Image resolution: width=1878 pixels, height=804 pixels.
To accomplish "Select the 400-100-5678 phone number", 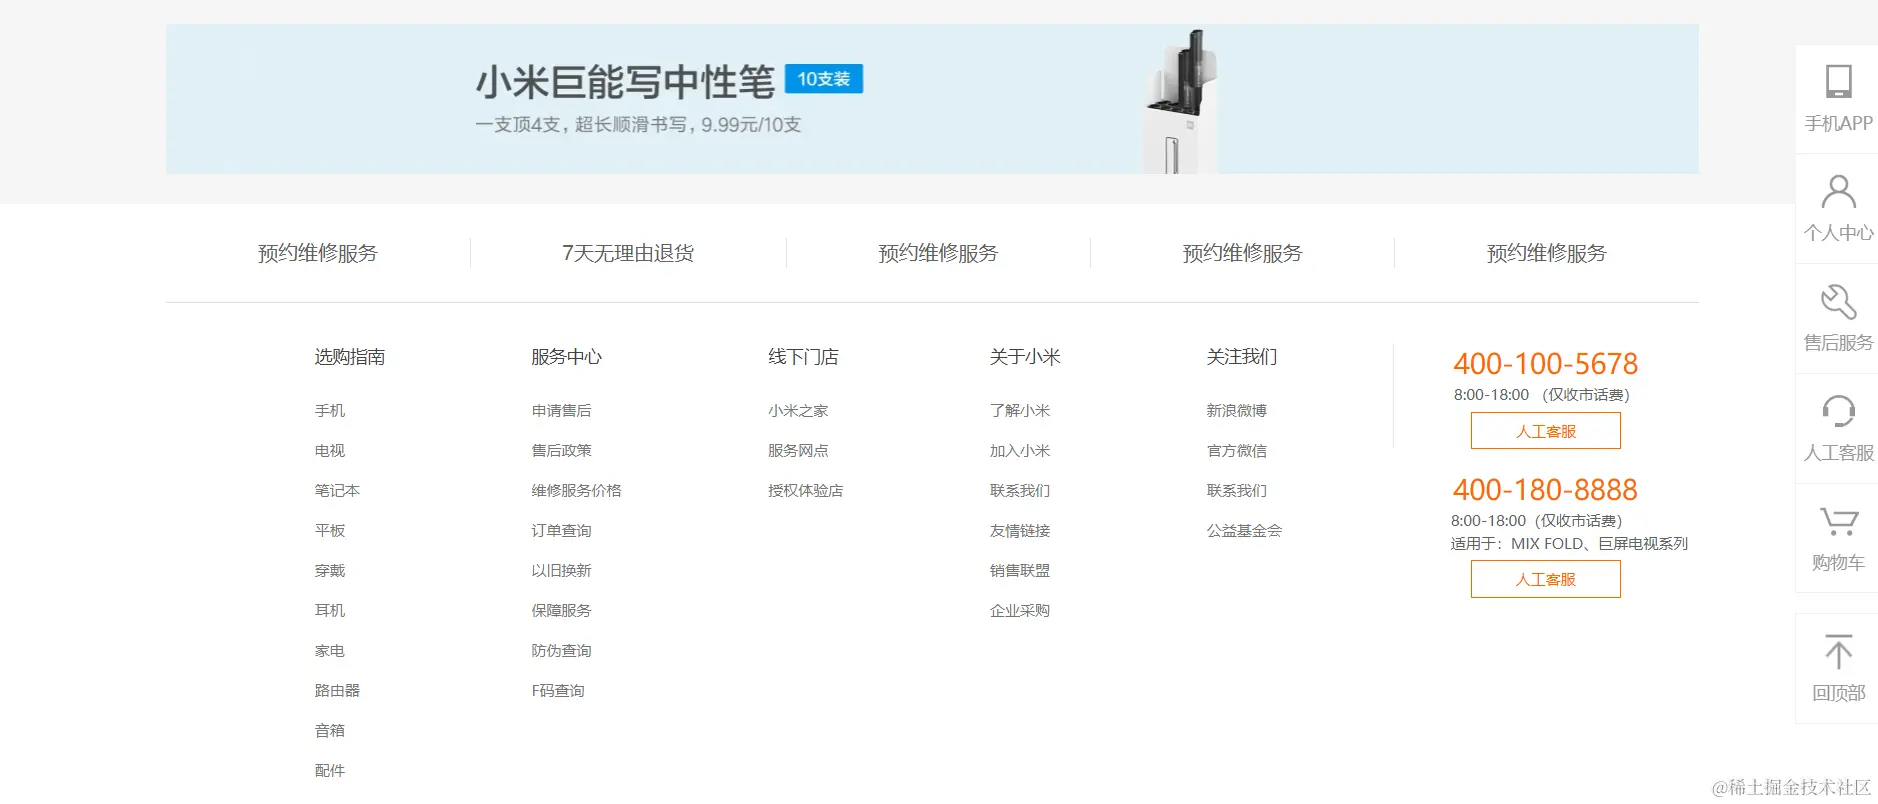I will [x=1545, y=364].
